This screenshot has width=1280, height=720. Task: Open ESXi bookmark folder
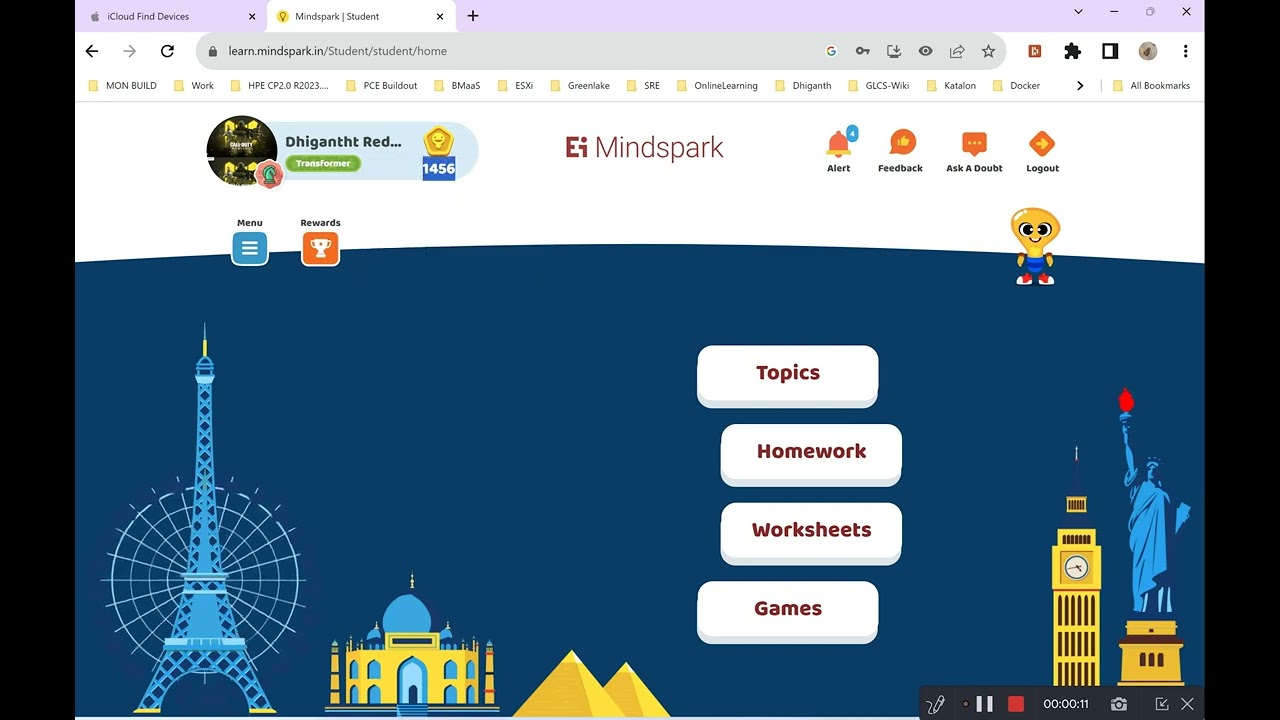click(x=515, y=86)
